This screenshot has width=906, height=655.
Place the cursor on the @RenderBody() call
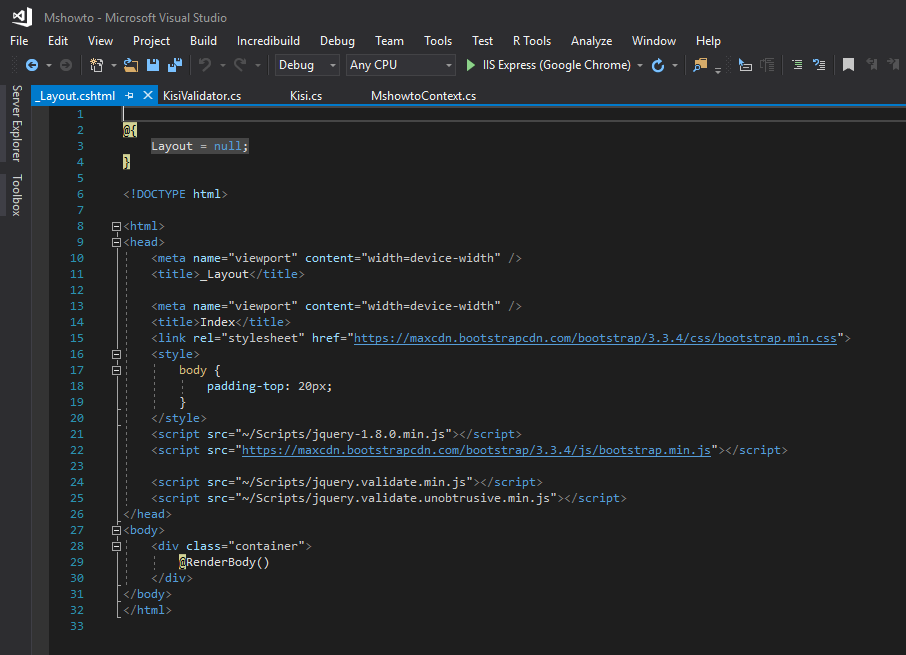coord(224,562)
